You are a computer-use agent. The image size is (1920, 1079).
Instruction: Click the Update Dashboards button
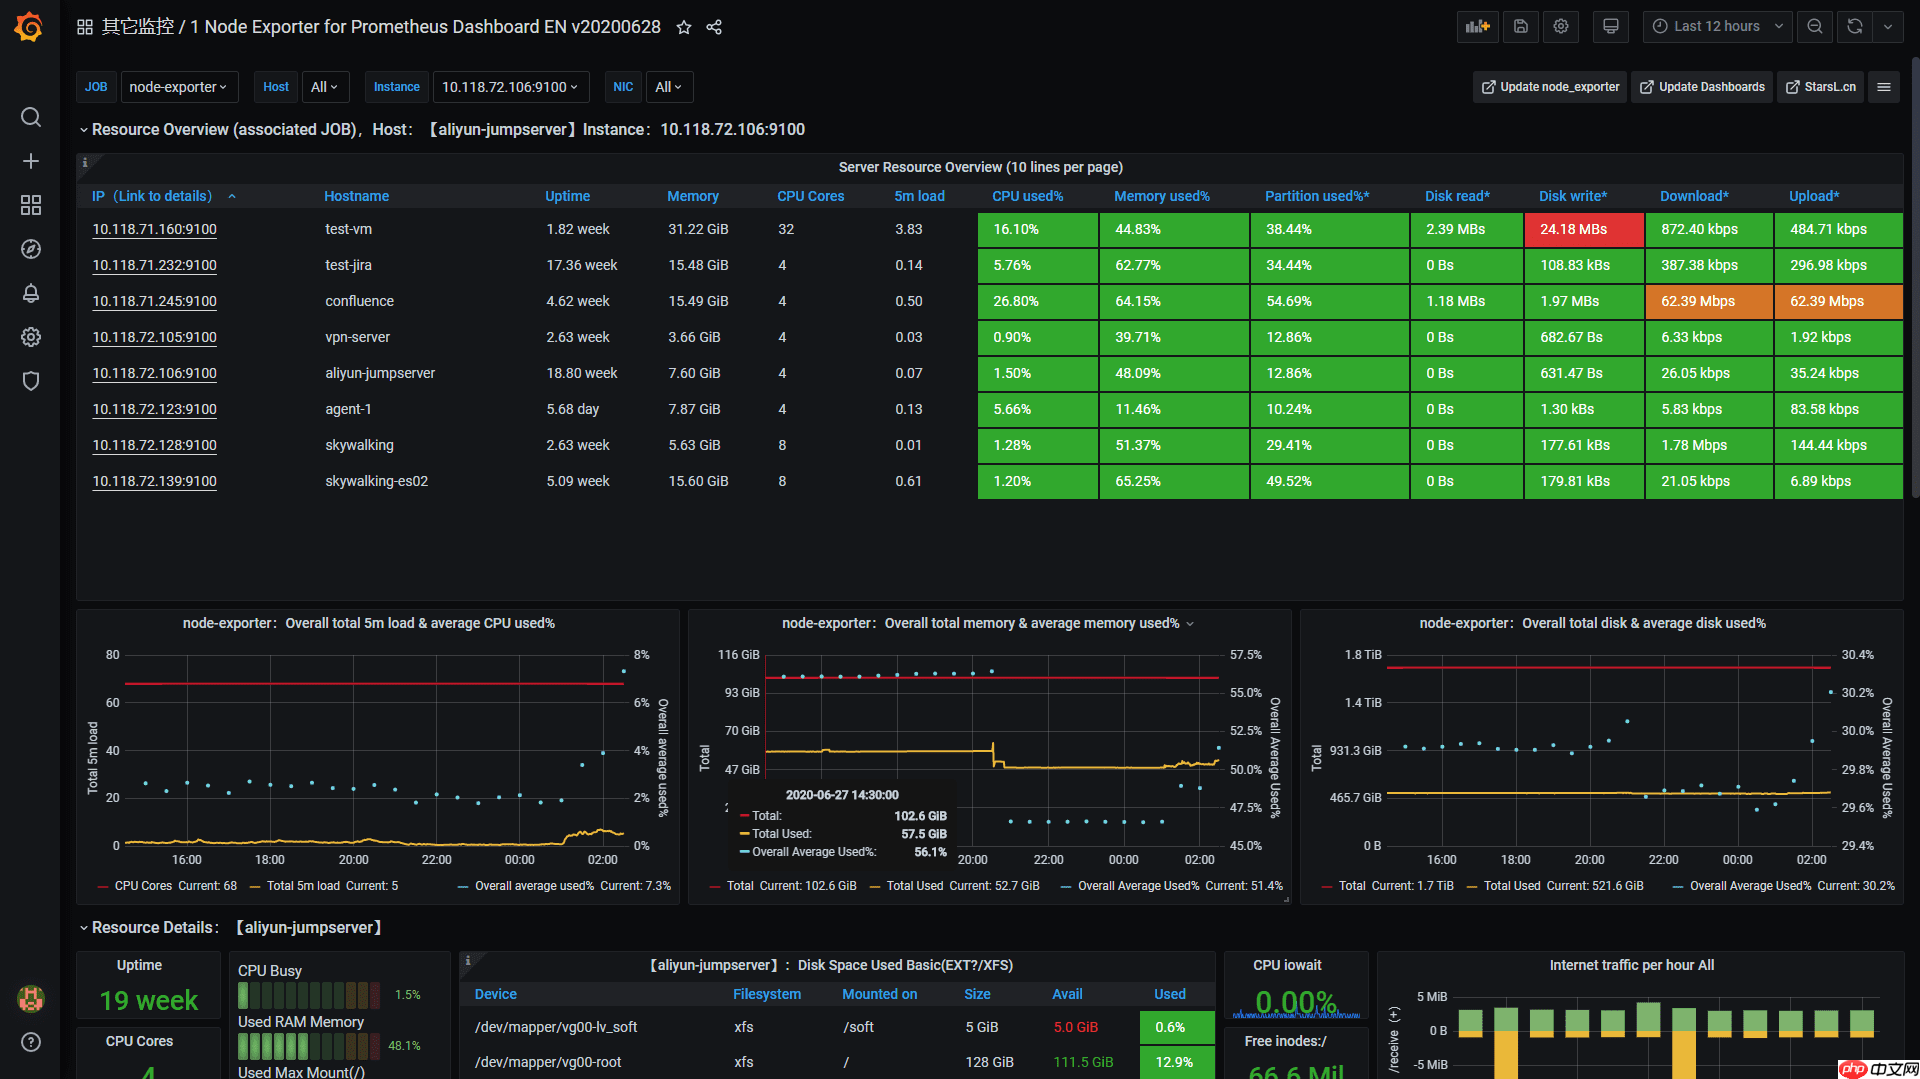[x=1702, y=87]
